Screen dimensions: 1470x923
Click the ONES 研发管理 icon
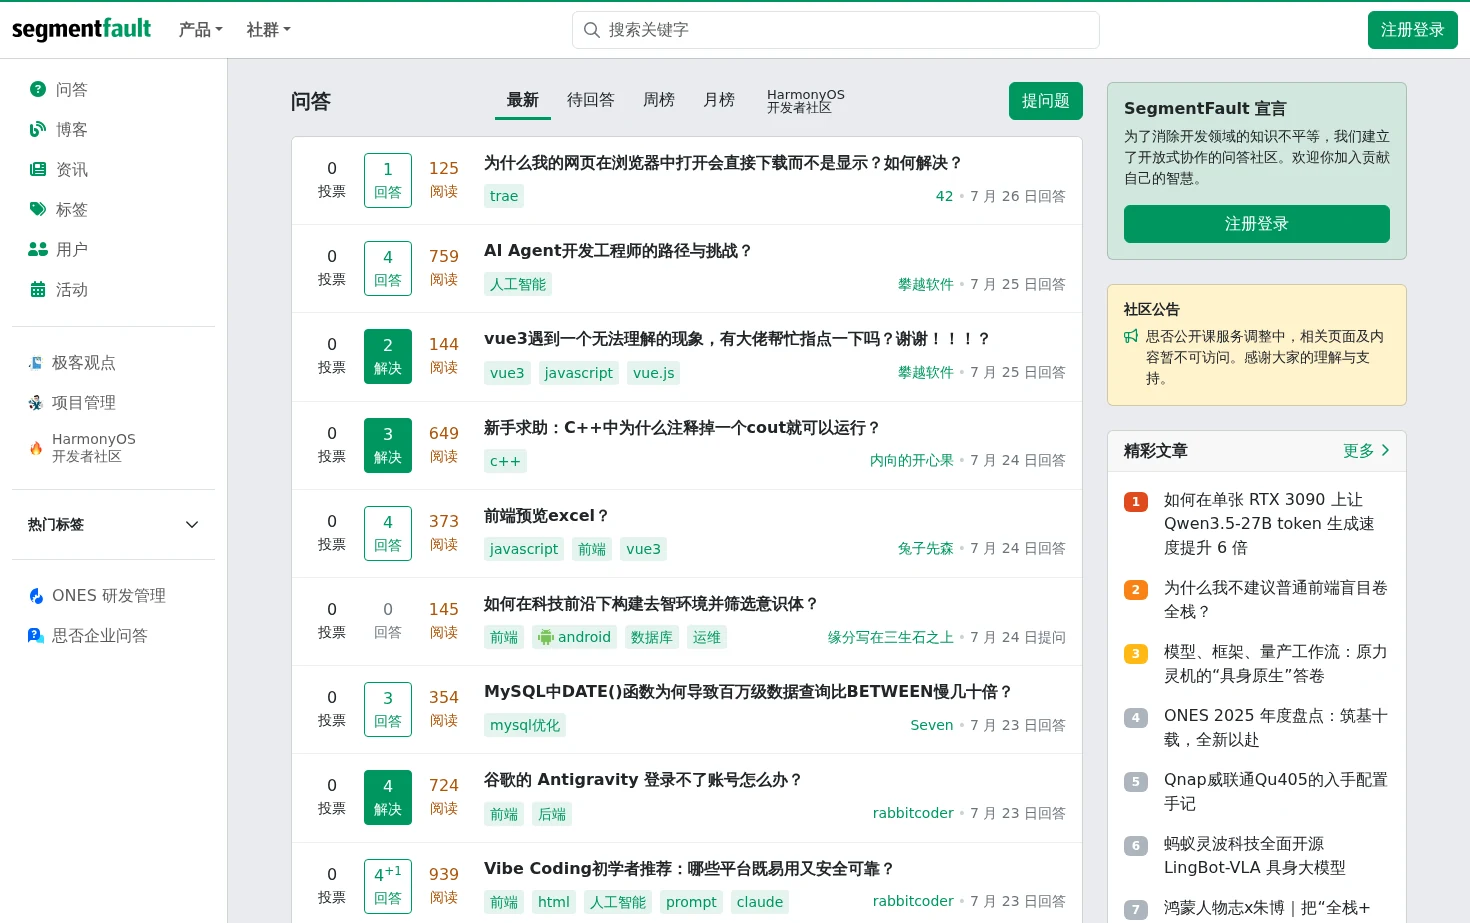36,596
